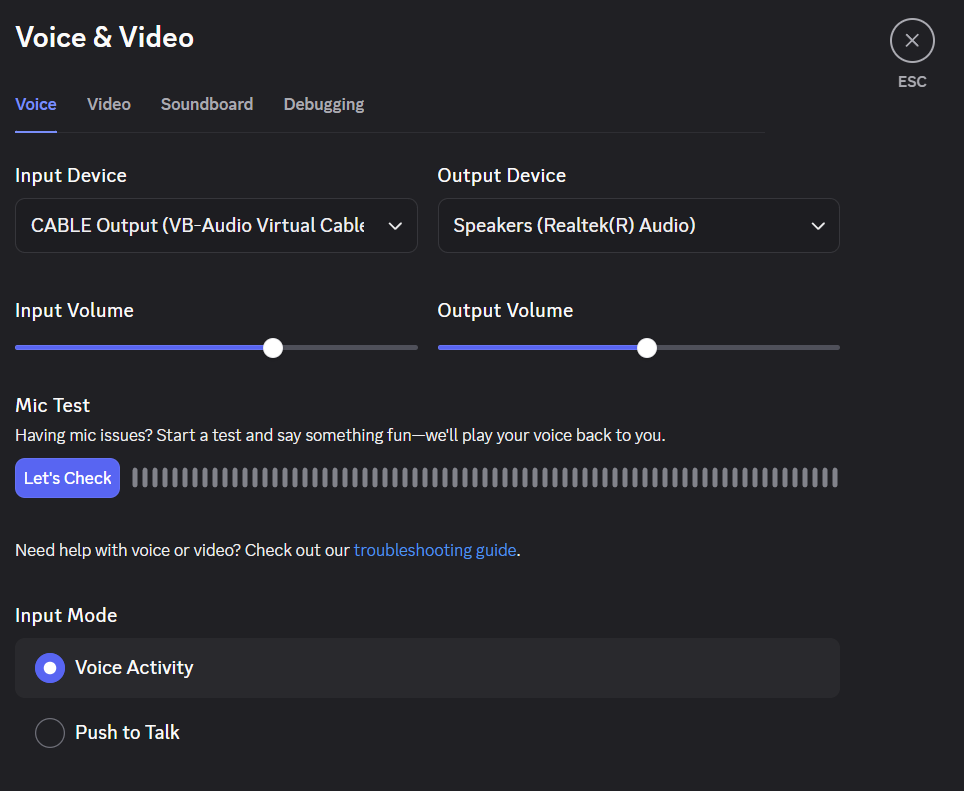Expand the Input Device chevron arrow

(395, 226)
